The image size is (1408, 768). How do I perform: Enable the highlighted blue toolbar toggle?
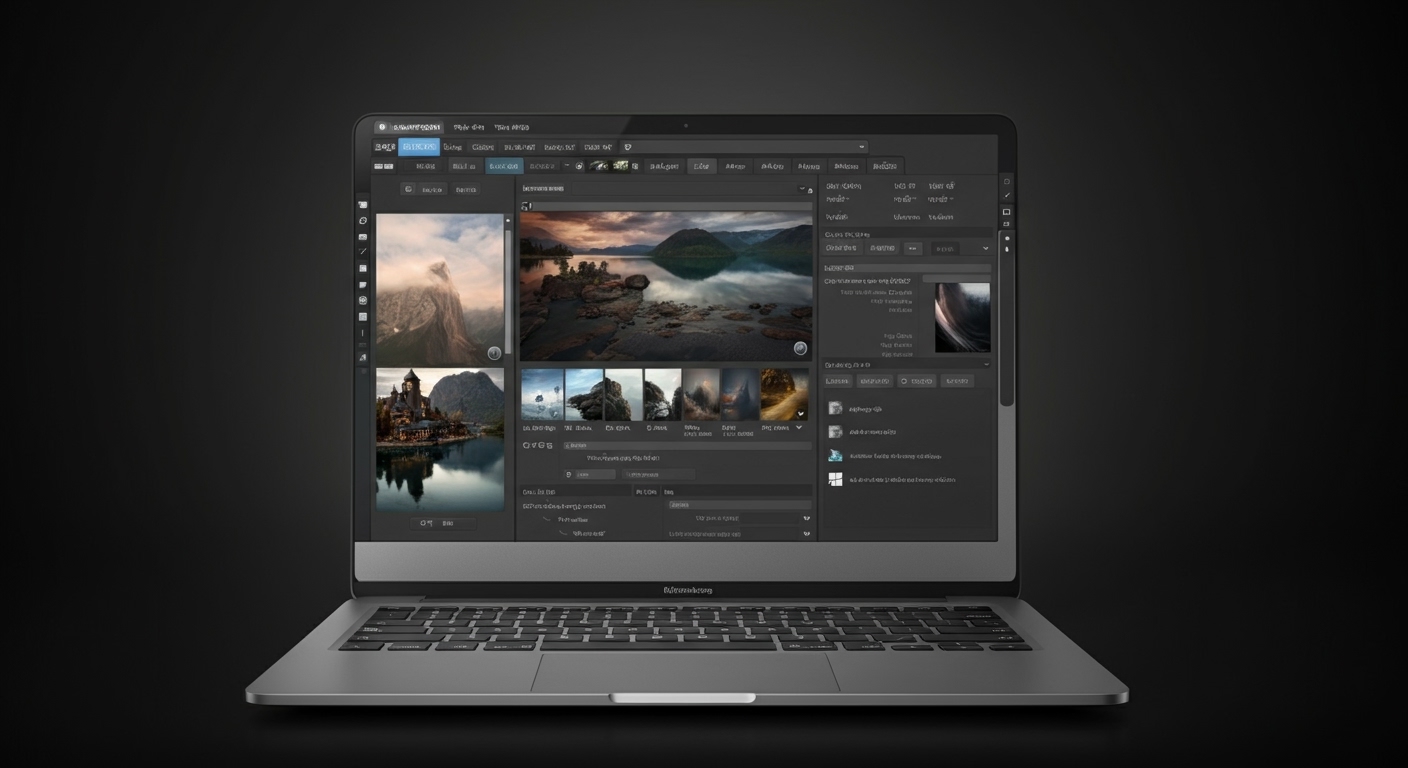point(505,165)
